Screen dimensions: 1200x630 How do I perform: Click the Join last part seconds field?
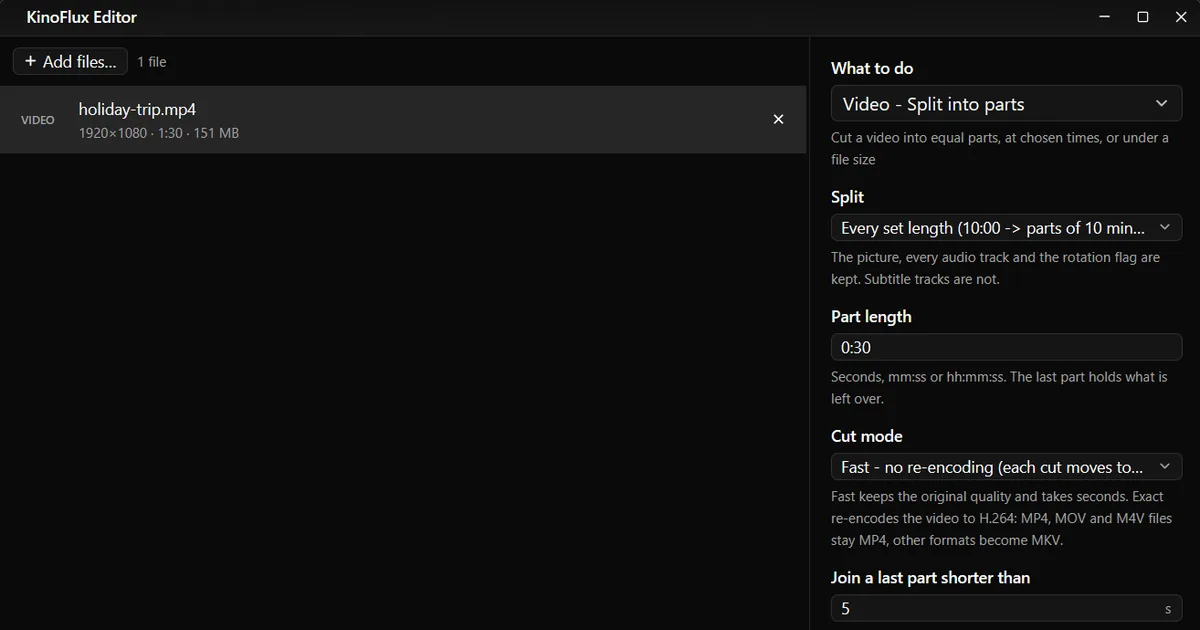pos(1006,608)
